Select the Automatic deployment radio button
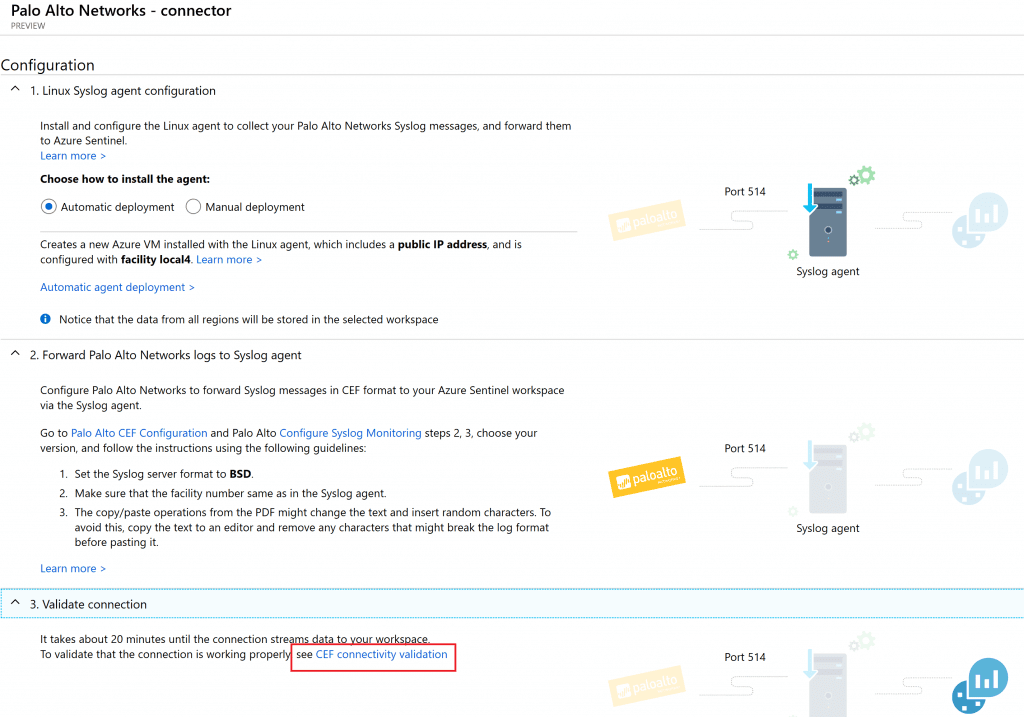 [48, 207]
